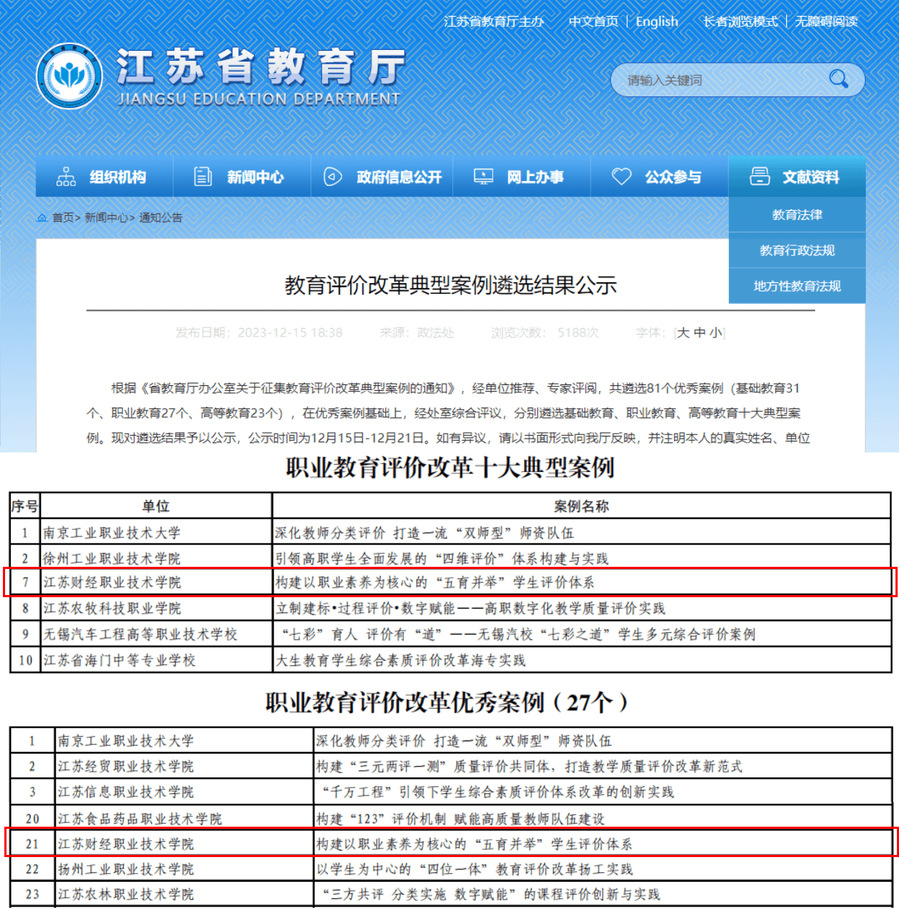This screenshot has height=915, width=899.
Task: Click 通知公告 in the breadcrumb
Action: (x=160, y=218)
